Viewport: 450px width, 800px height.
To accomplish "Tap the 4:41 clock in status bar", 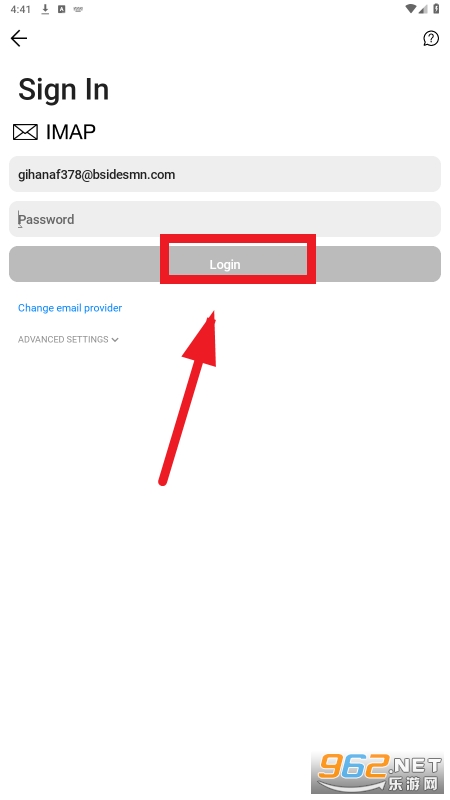I will (x=20, y=9).
